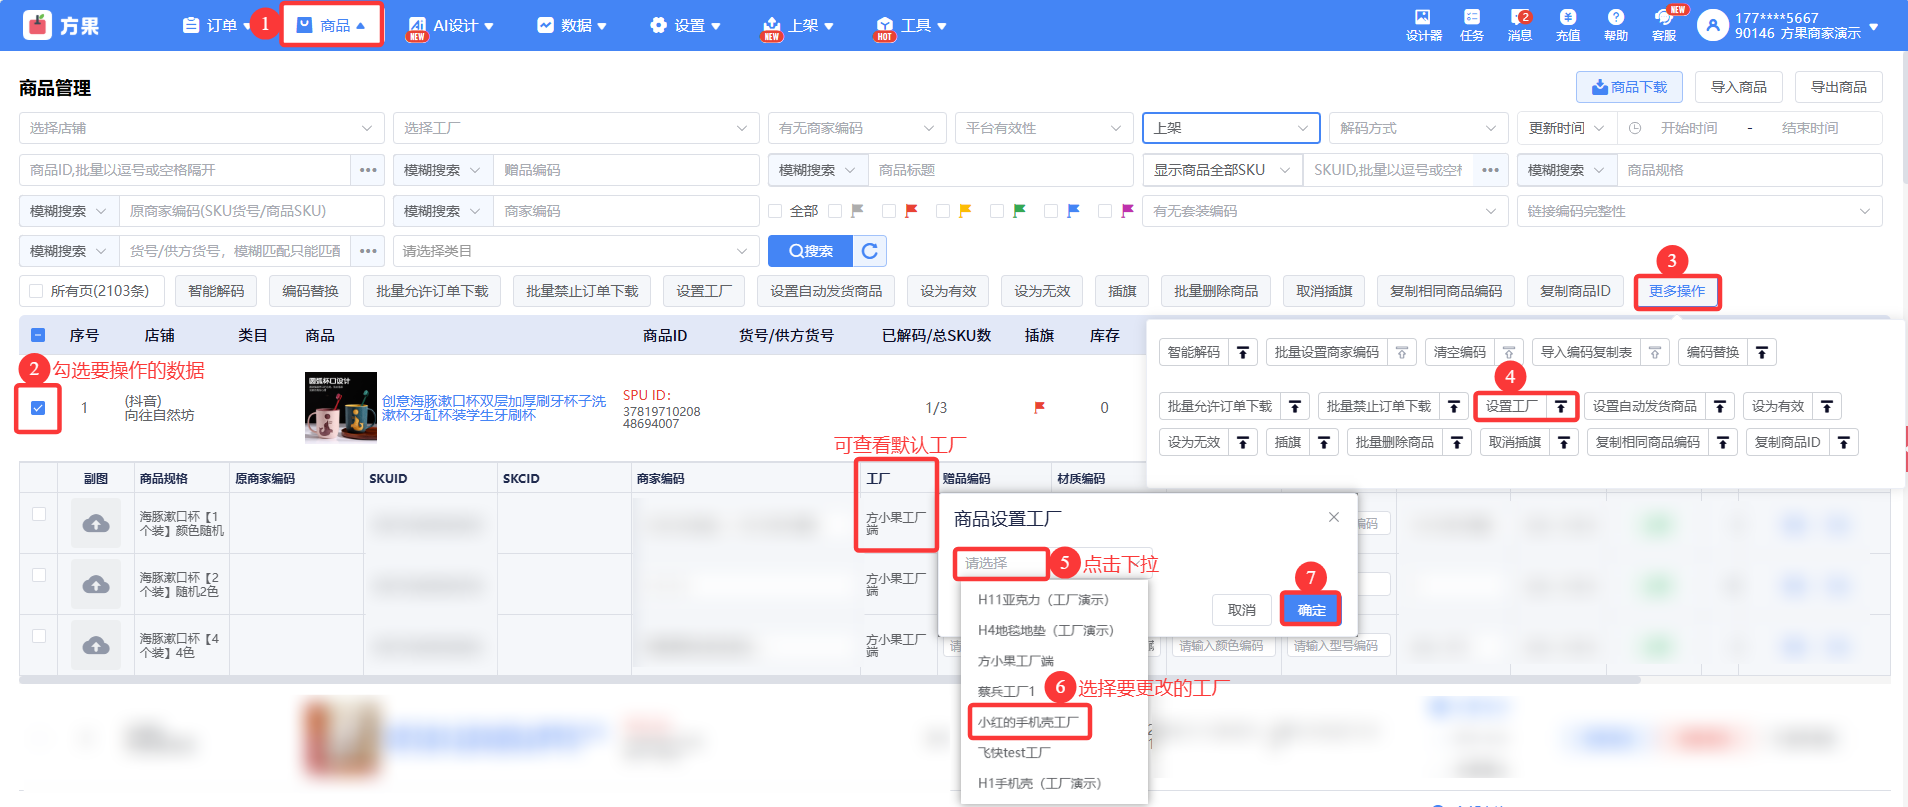Click the 商品下载 button
Viewport: 1908px width, 807px height.
coord(1629,87)
